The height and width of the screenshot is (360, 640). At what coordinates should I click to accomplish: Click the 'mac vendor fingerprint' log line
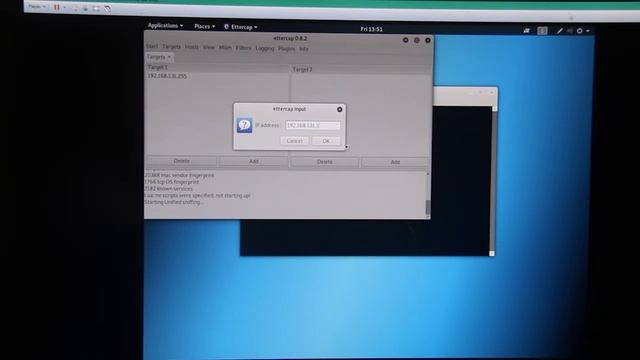pos(179,175)
